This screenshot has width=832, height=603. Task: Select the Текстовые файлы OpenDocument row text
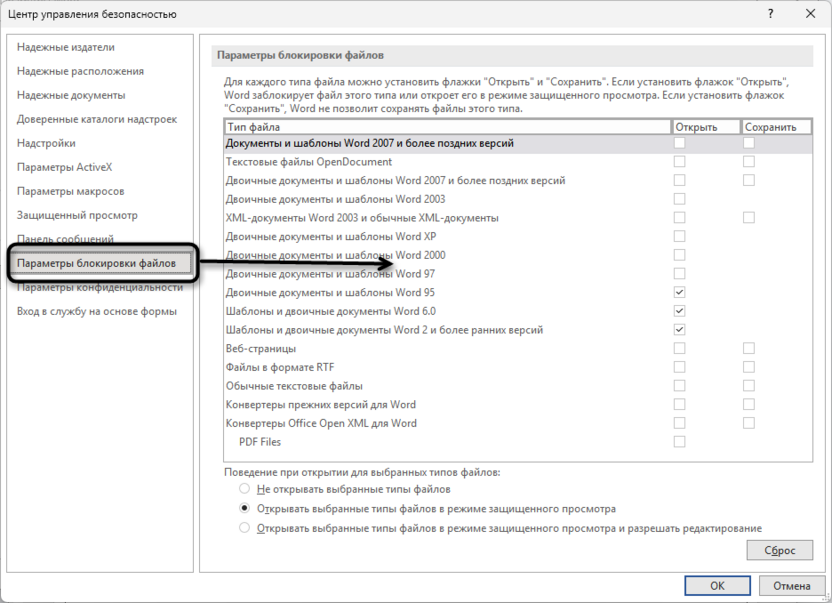point(309,162)
